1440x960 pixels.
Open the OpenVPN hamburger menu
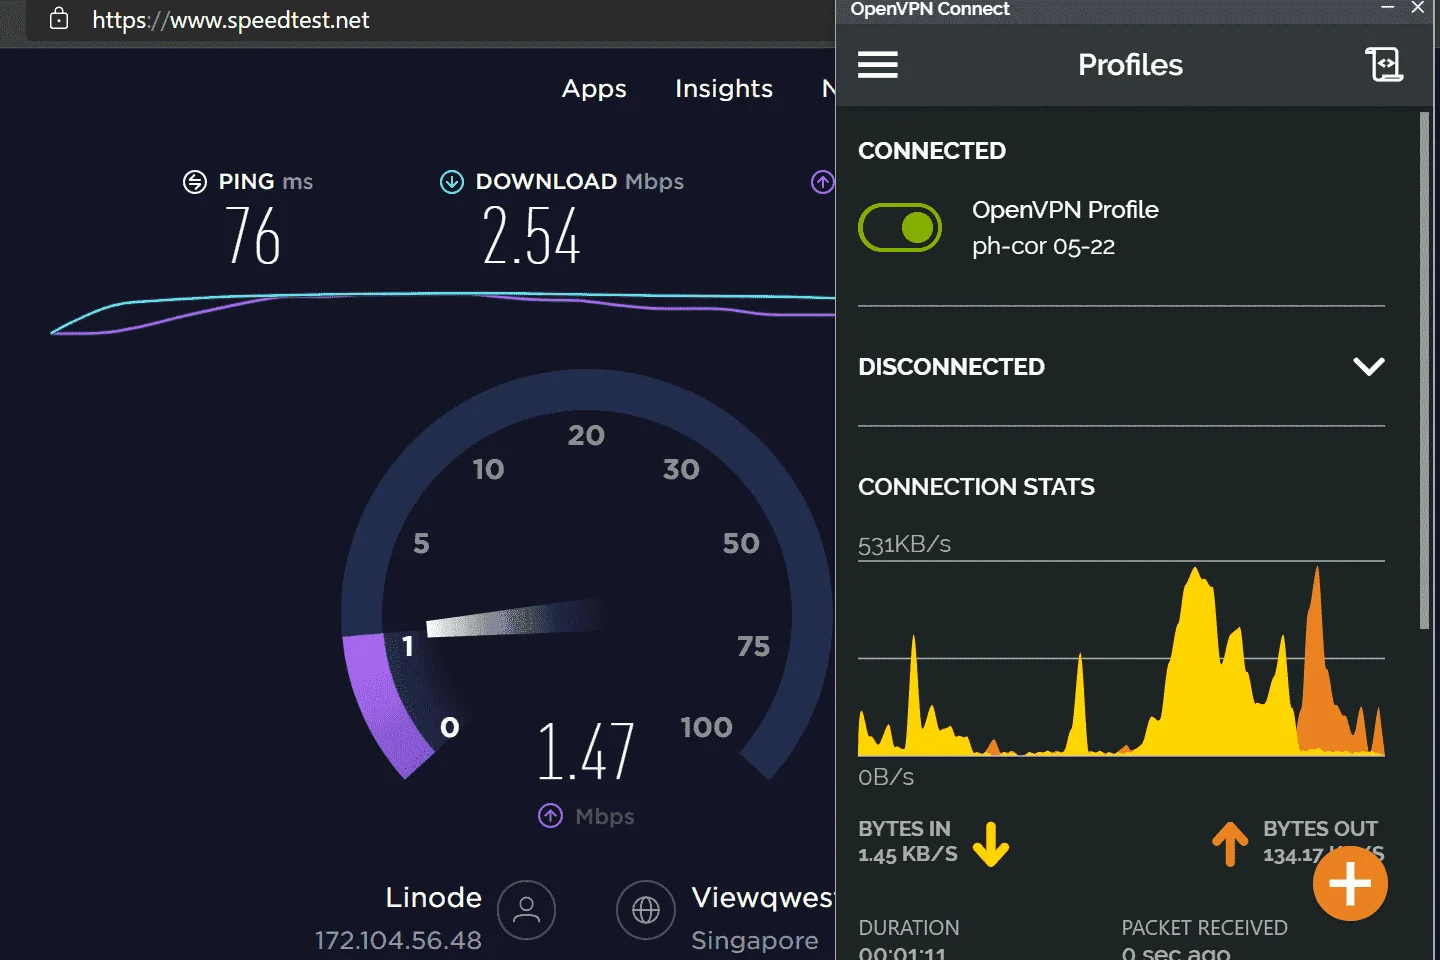click(877, 65)
